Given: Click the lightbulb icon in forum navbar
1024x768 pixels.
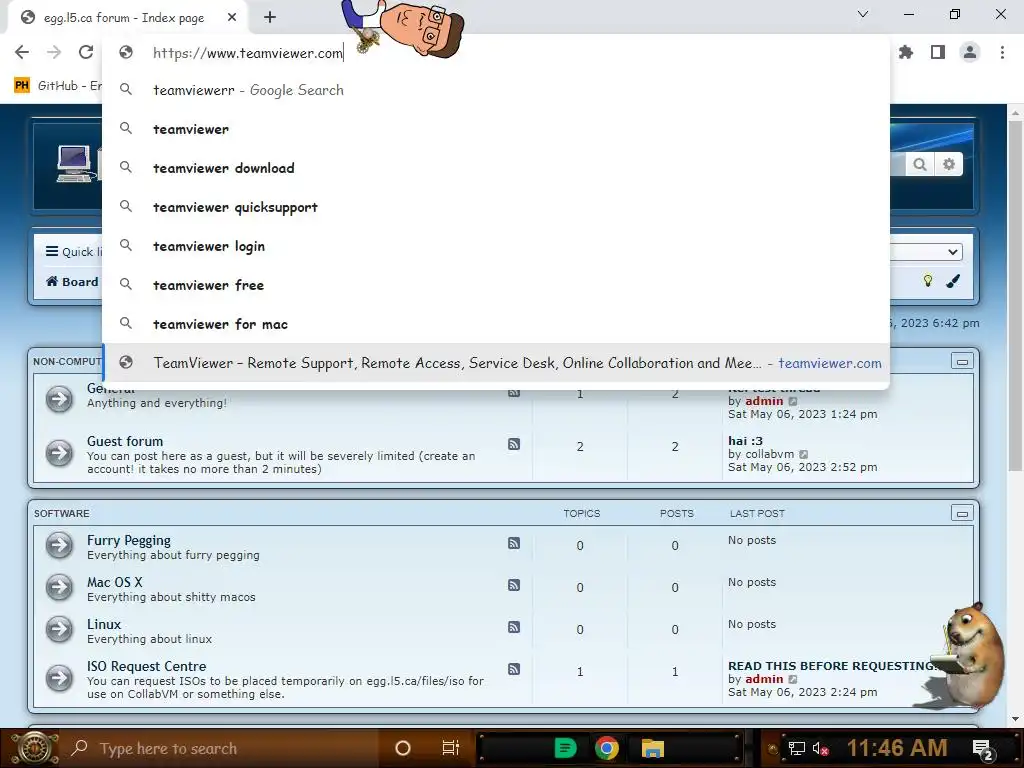Looking at the screenshot, I should tap(927, 281).
